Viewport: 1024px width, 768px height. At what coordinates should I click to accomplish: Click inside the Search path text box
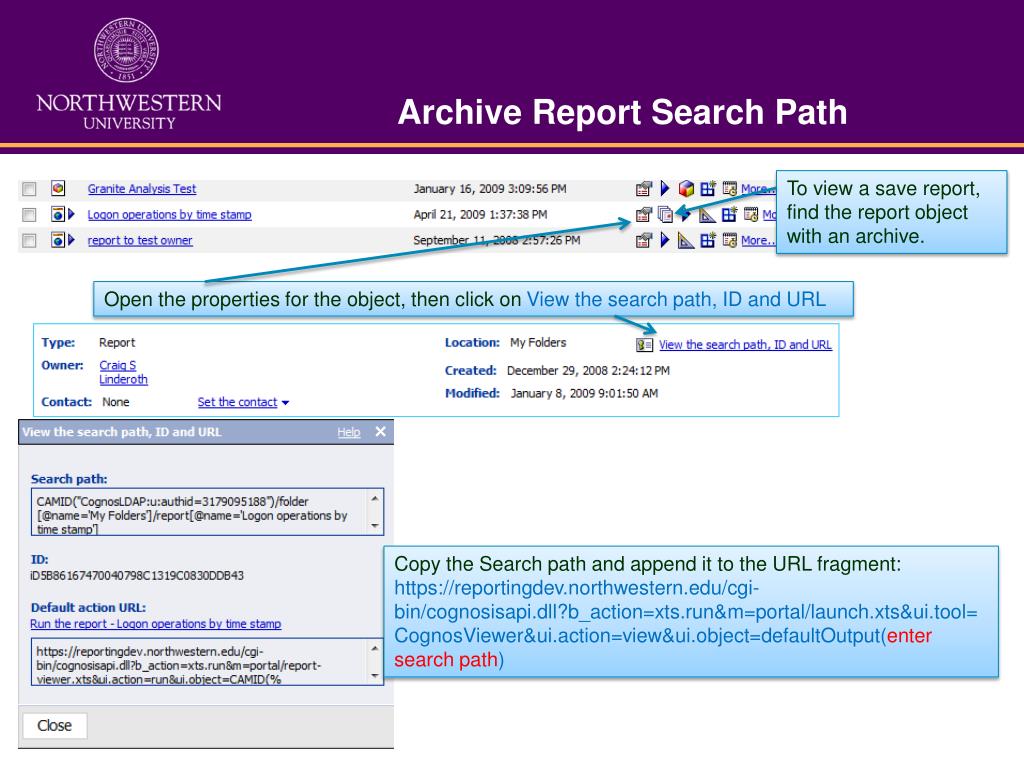200,512
